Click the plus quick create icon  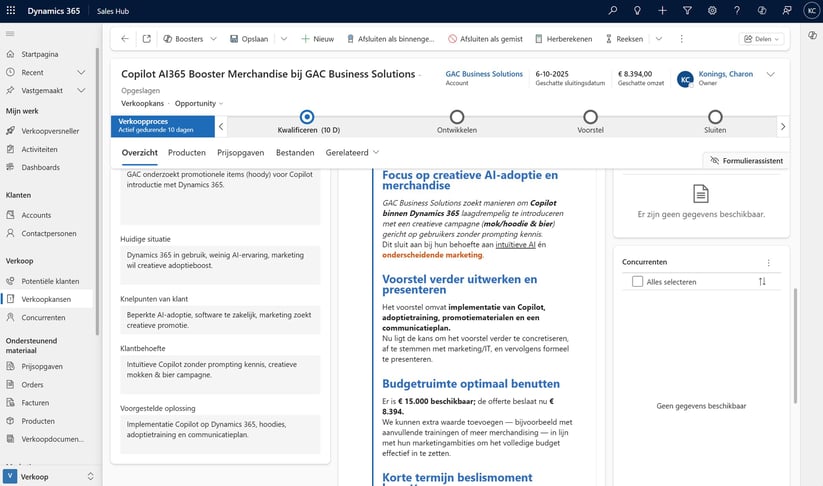662,10
